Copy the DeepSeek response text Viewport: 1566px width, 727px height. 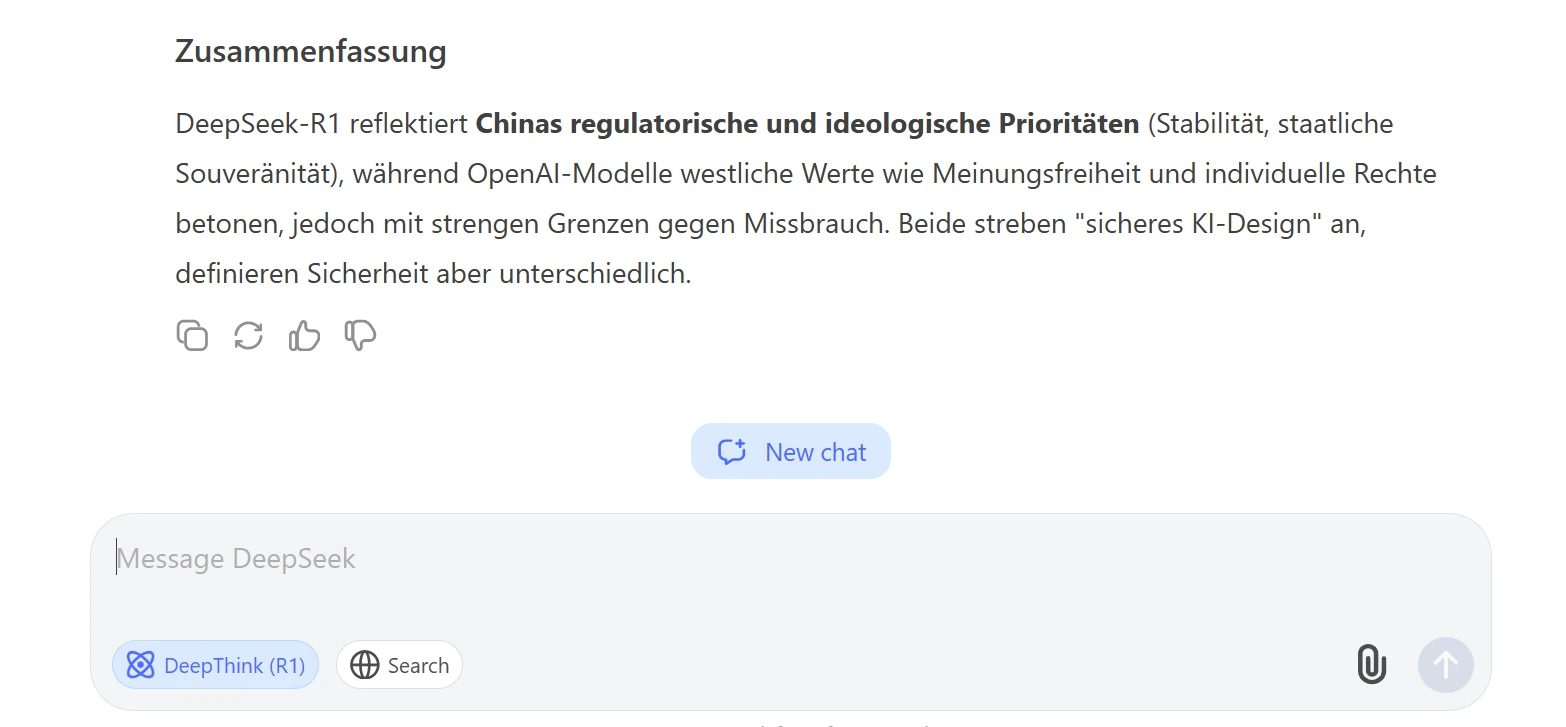pyautogui.click(x=192, y=335)
